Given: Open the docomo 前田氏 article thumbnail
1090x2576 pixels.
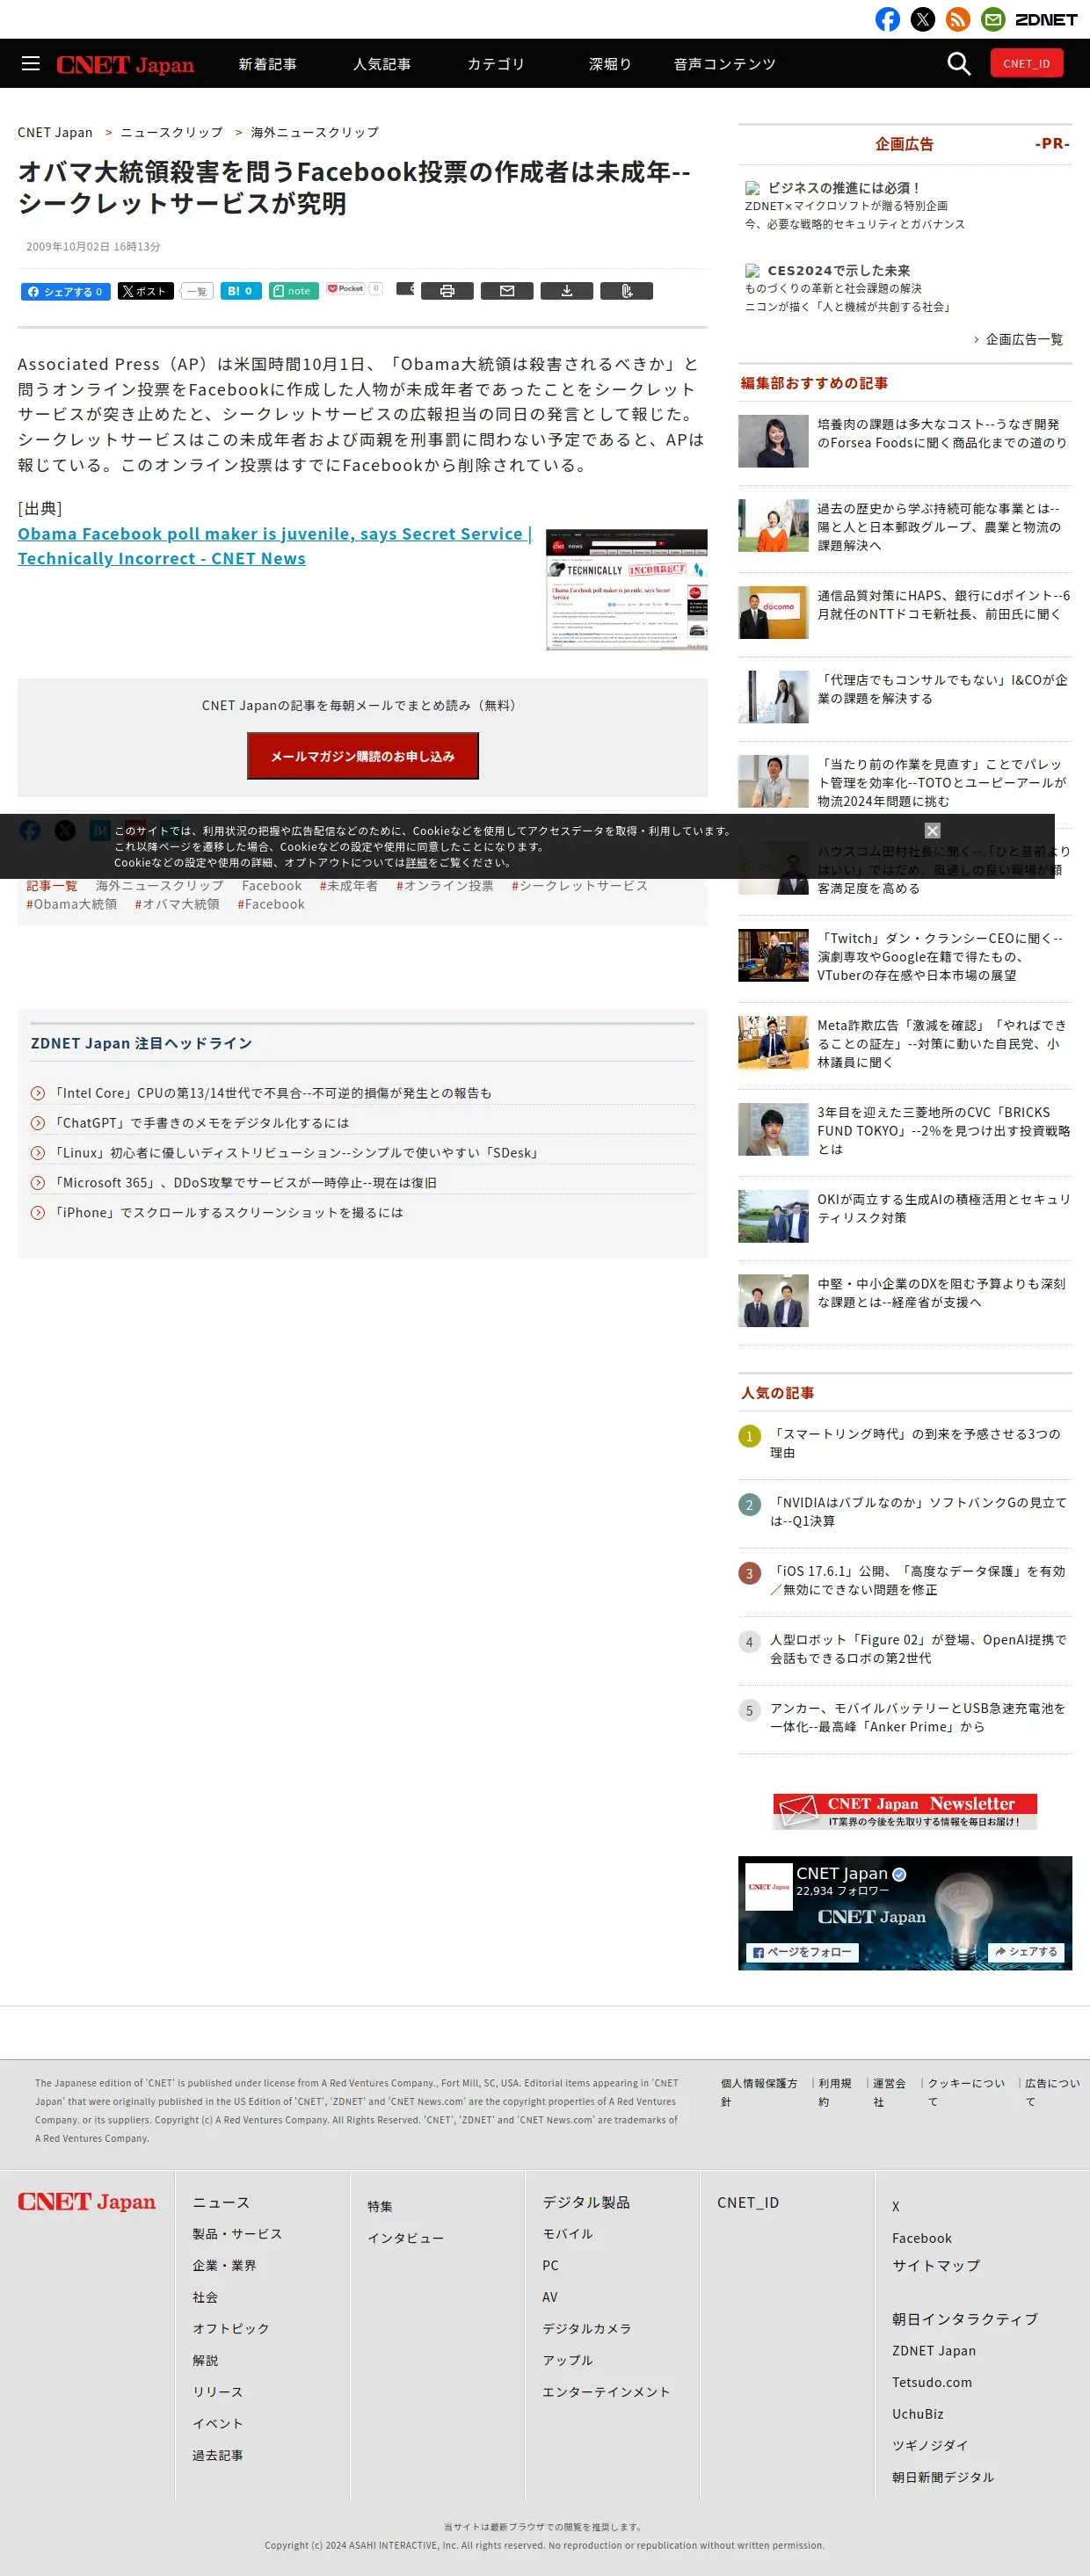Looking at the screenshot, I should point(773,612).
